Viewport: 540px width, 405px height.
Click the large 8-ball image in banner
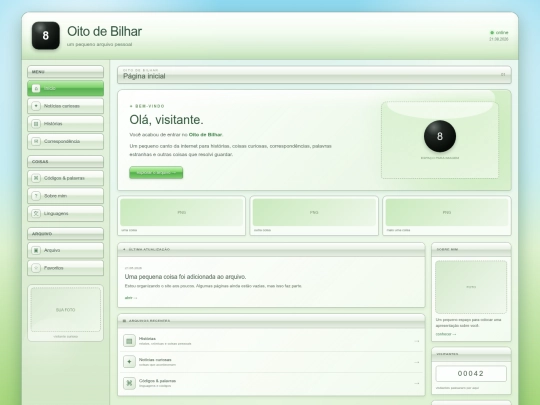tap(440, 136)
